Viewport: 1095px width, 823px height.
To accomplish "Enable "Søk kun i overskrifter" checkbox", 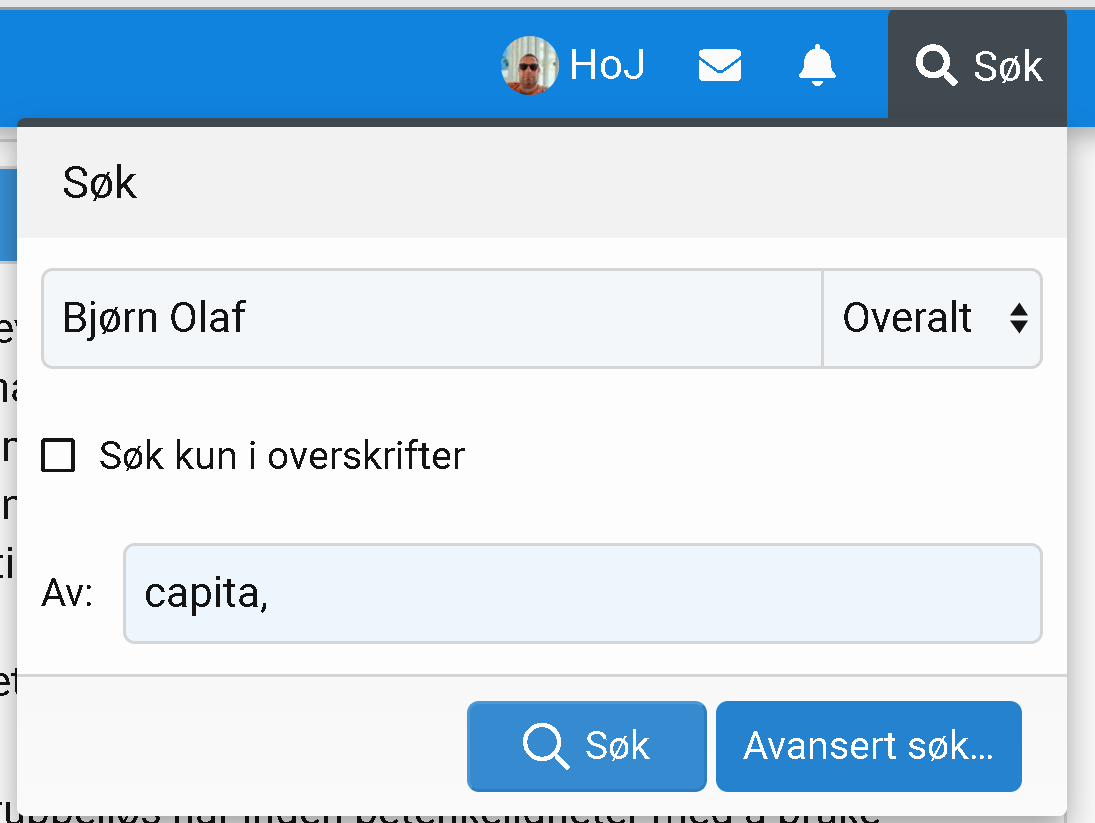I will 58,456.
